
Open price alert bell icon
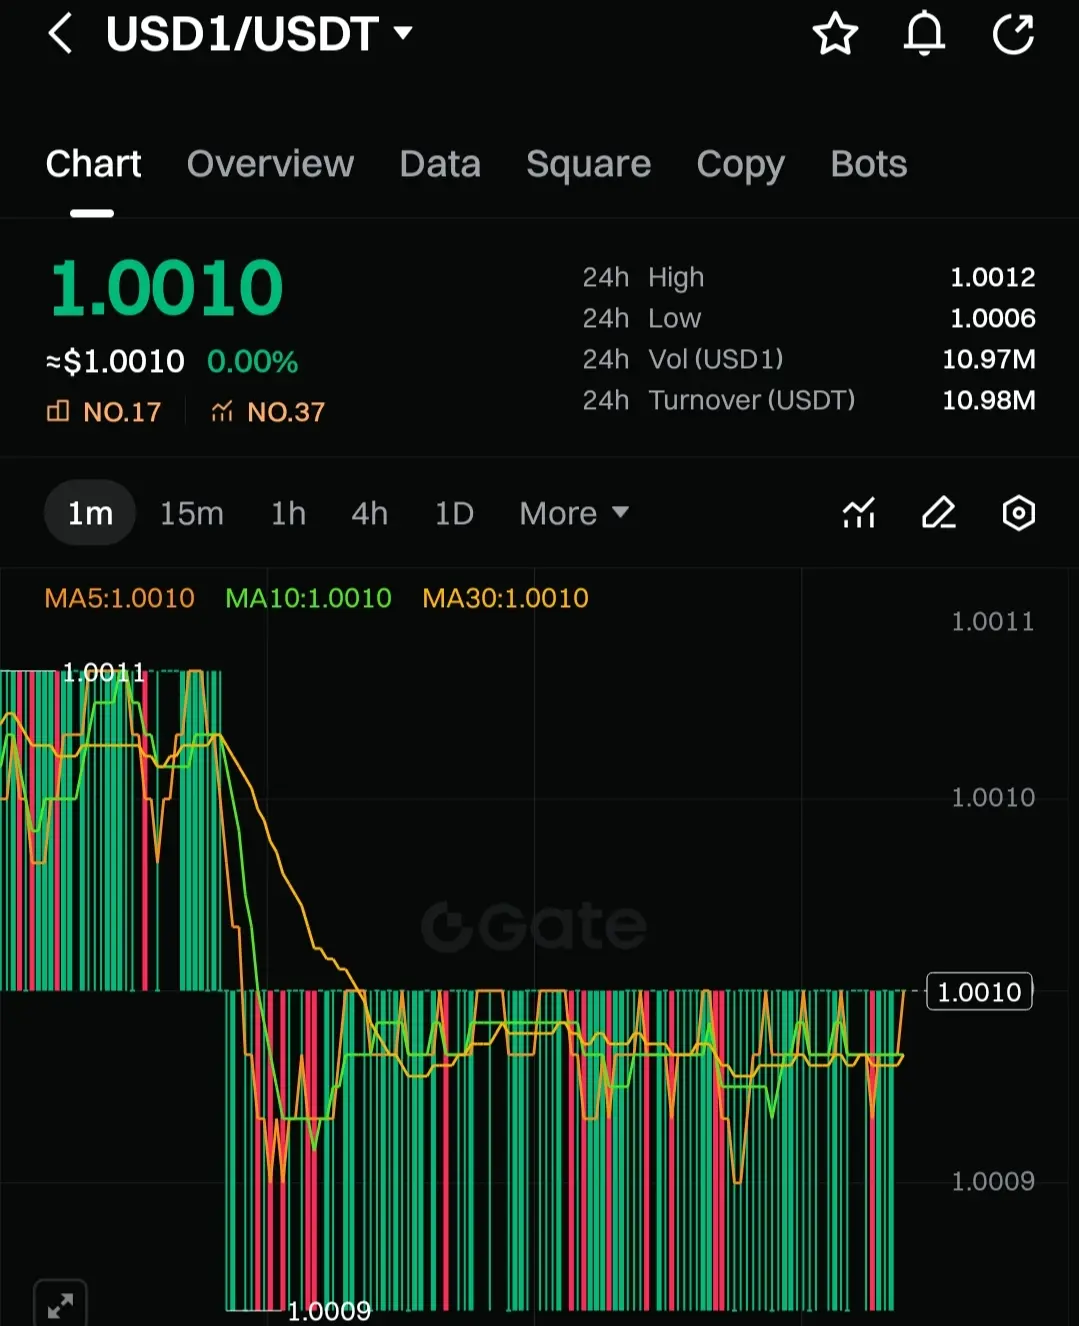pyautogui.click(x=924, y=34)
